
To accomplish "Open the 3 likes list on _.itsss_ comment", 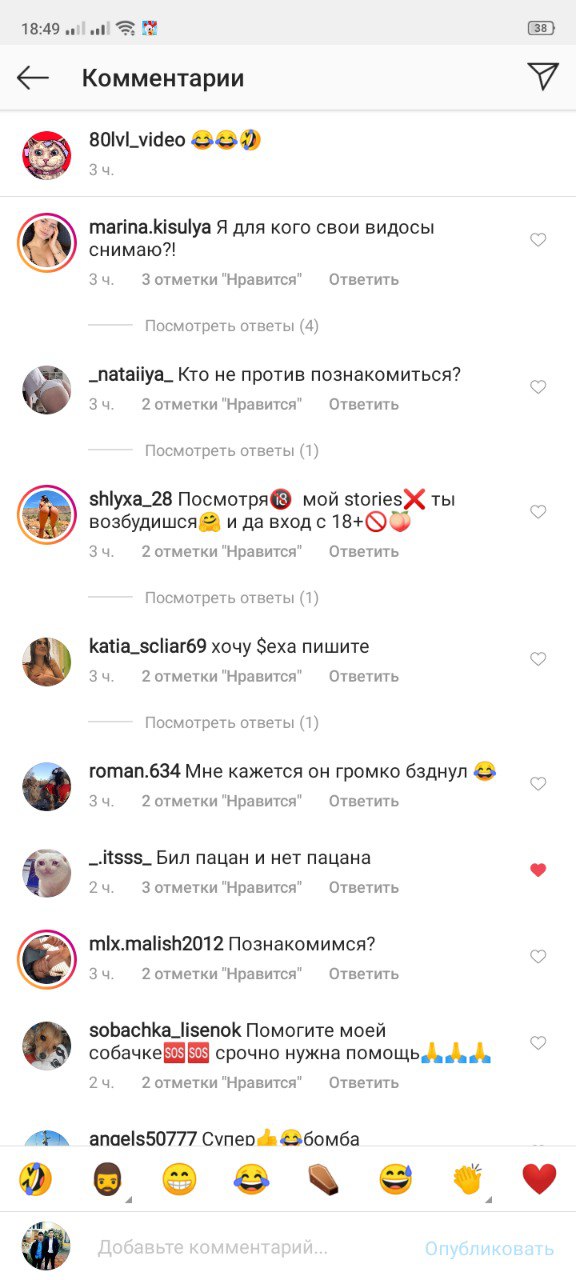I will (x=221, y=888).
